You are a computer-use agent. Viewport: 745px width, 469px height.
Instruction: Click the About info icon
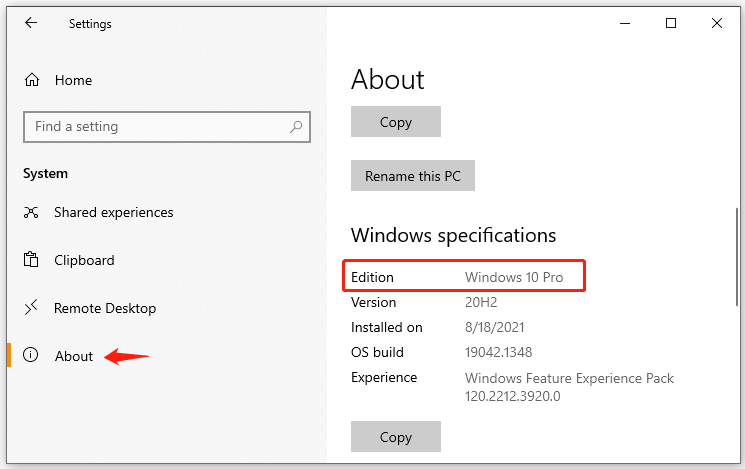coord(30,355)
